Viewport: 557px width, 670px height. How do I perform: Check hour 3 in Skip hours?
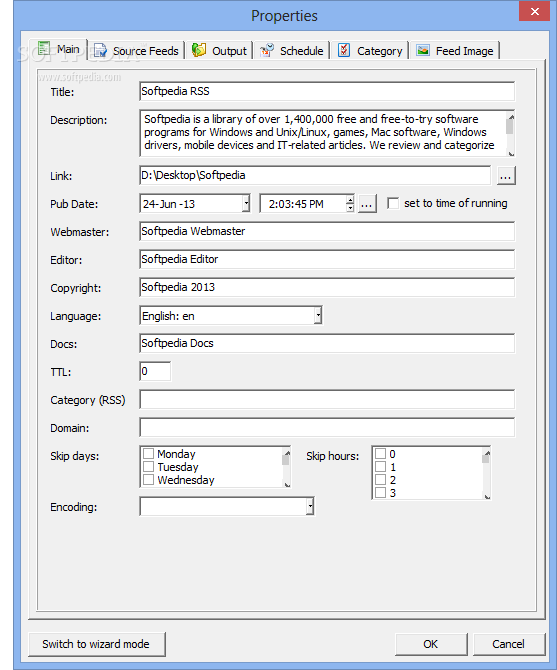click(x=380, y=493)
